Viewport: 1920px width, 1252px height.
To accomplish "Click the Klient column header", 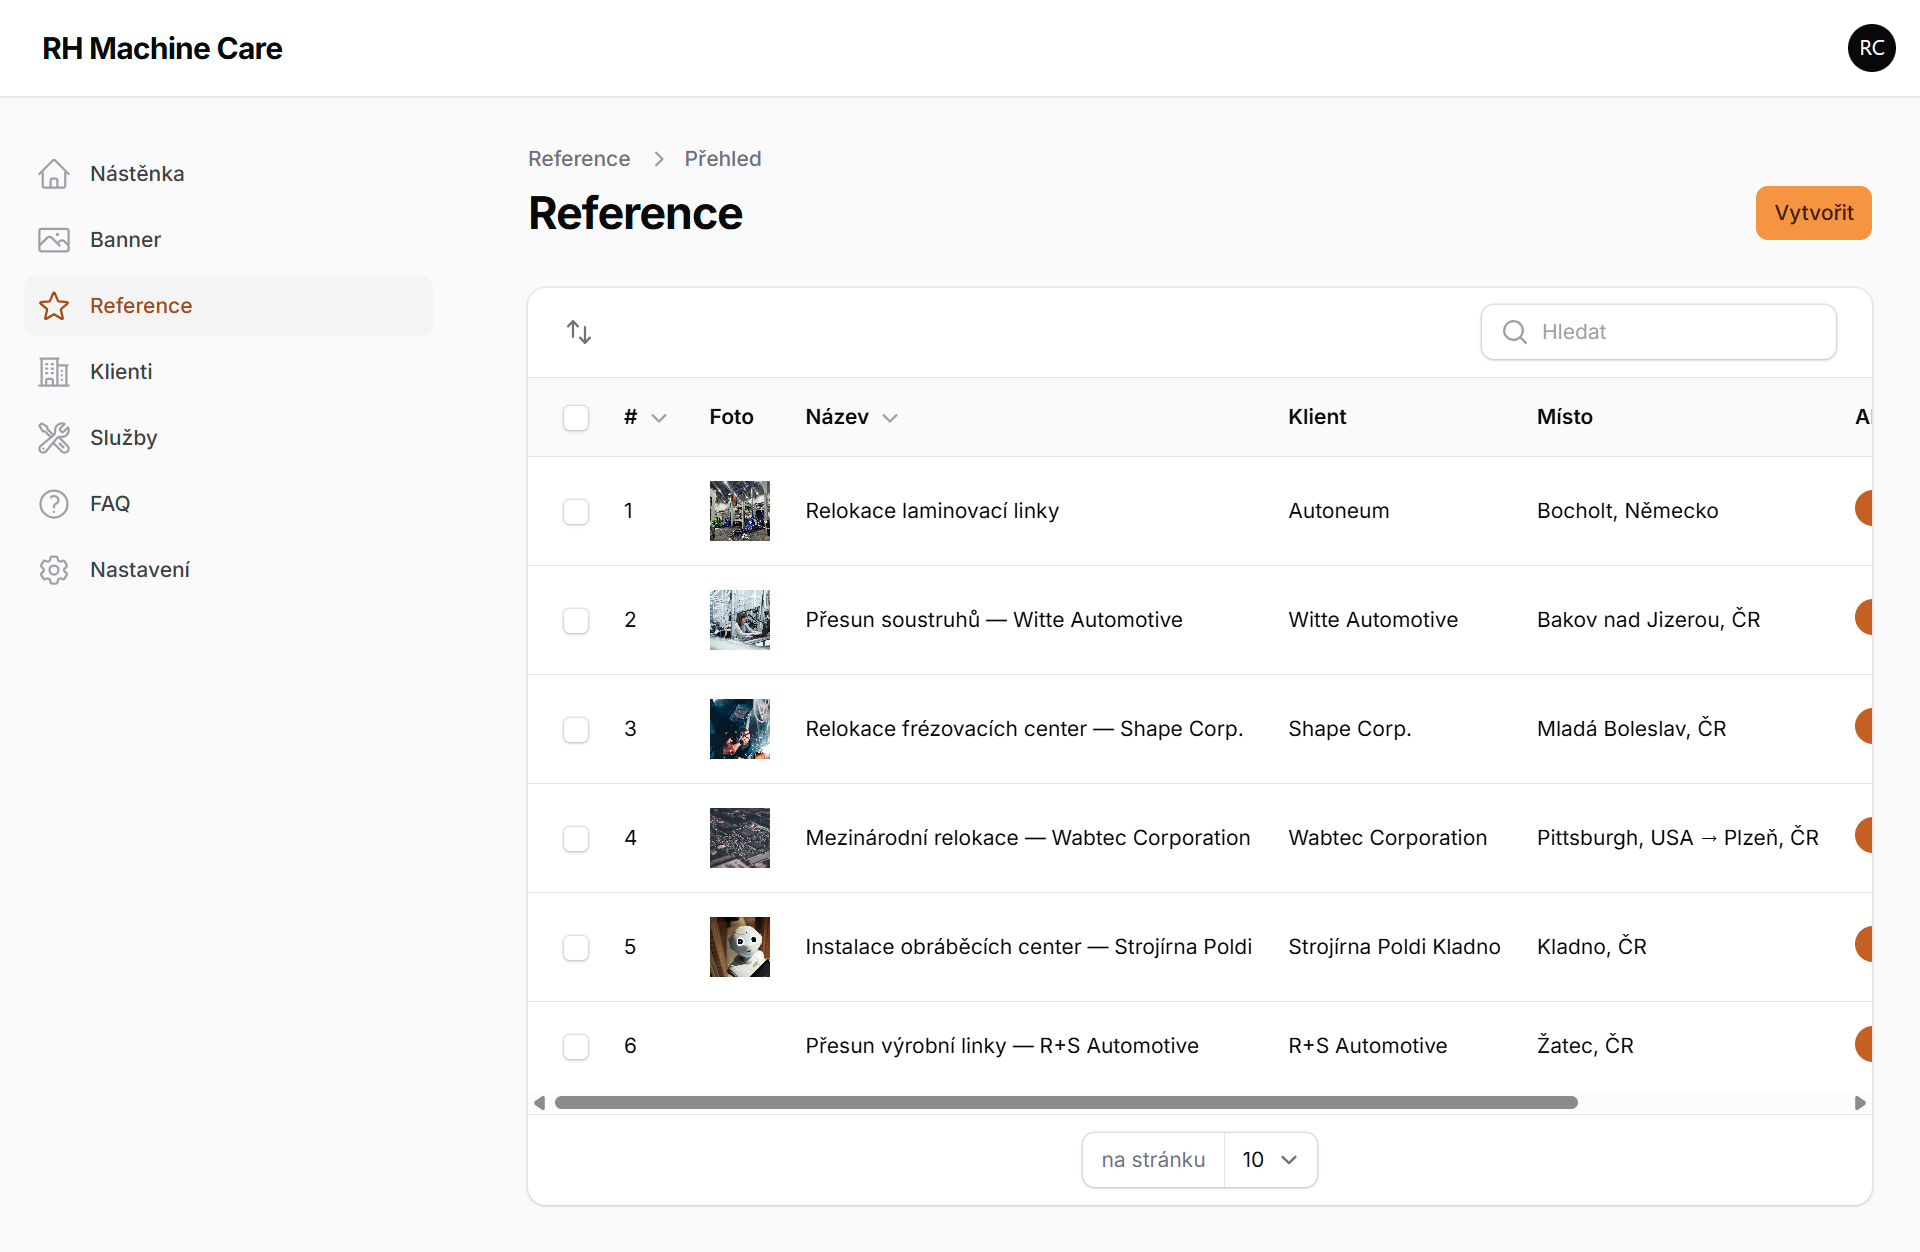I will [x=1317, y=417].
